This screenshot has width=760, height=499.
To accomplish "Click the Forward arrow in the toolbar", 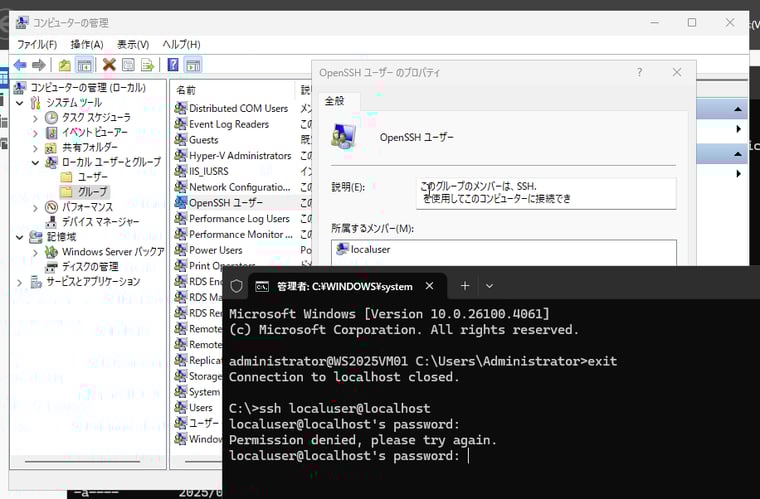I will pyautogui.click(x=39, y=64).
